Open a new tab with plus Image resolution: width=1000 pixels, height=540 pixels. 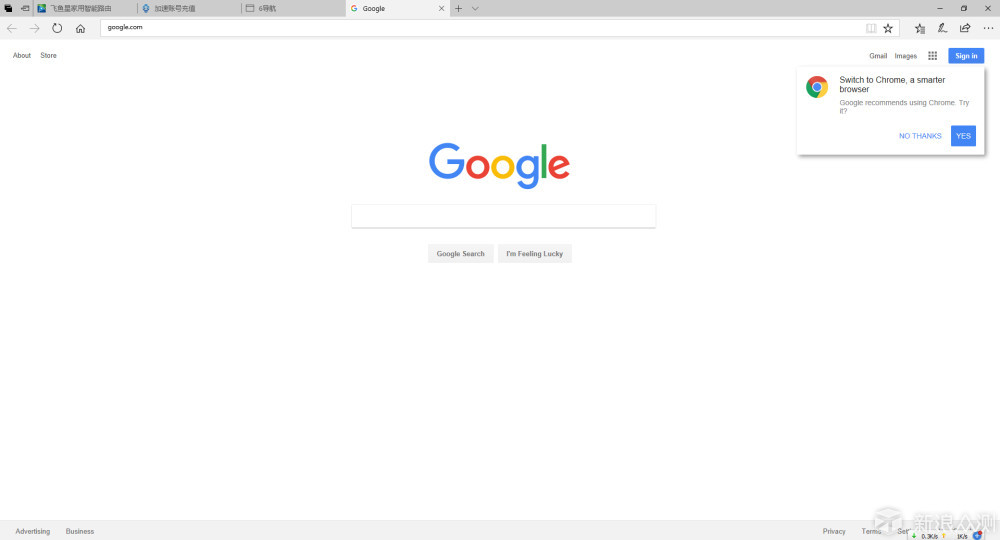[x=458, y=8]
